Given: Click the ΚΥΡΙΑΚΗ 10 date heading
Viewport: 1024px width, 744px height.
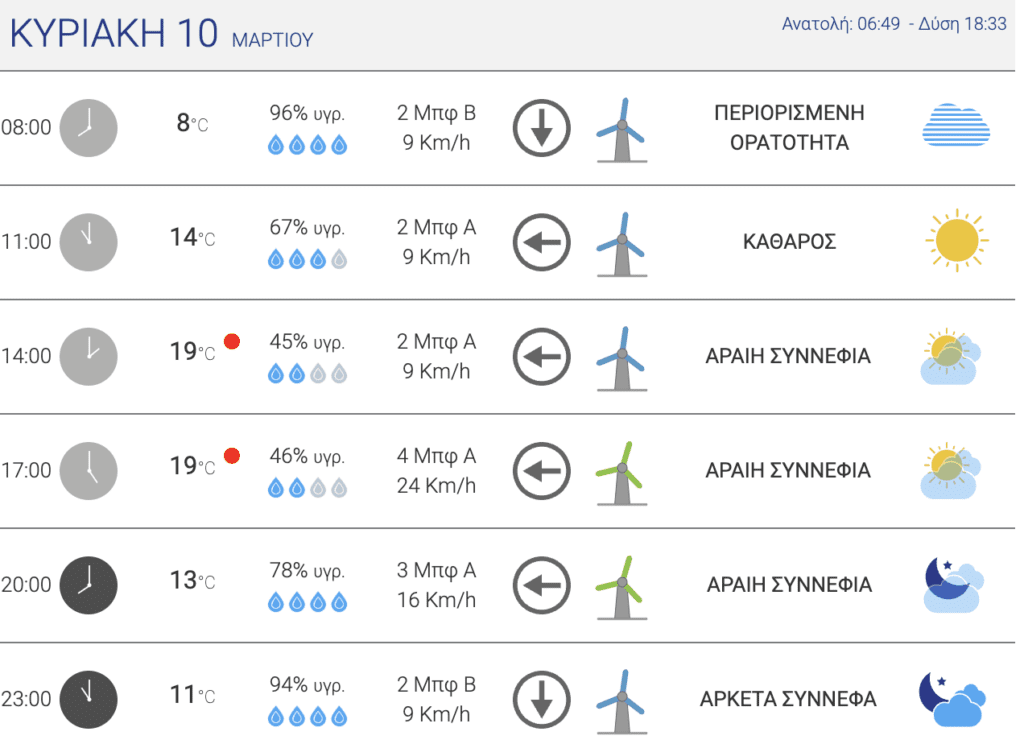Looking at the screenshot, I should pos(114,33).
